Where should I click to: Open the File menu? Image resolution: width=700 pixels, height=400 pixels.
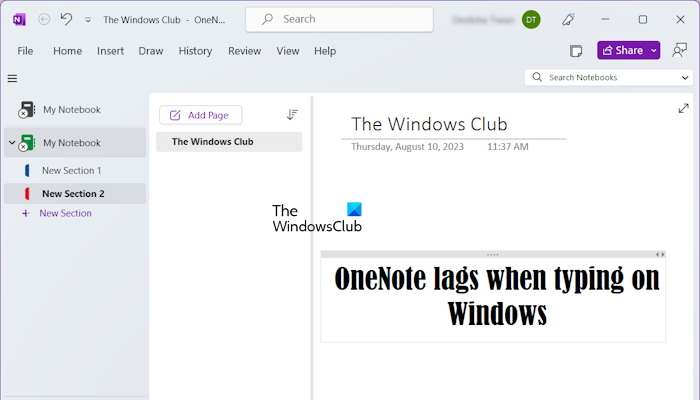25,51
